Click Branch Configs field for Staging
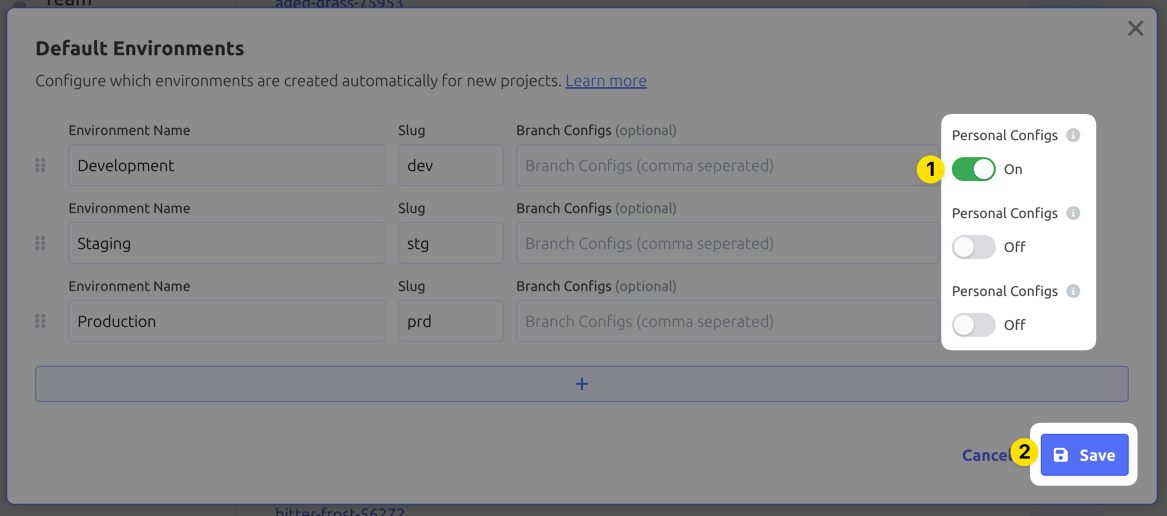The height and width of the screenshot is (516, 1167). tap(728, 243)
